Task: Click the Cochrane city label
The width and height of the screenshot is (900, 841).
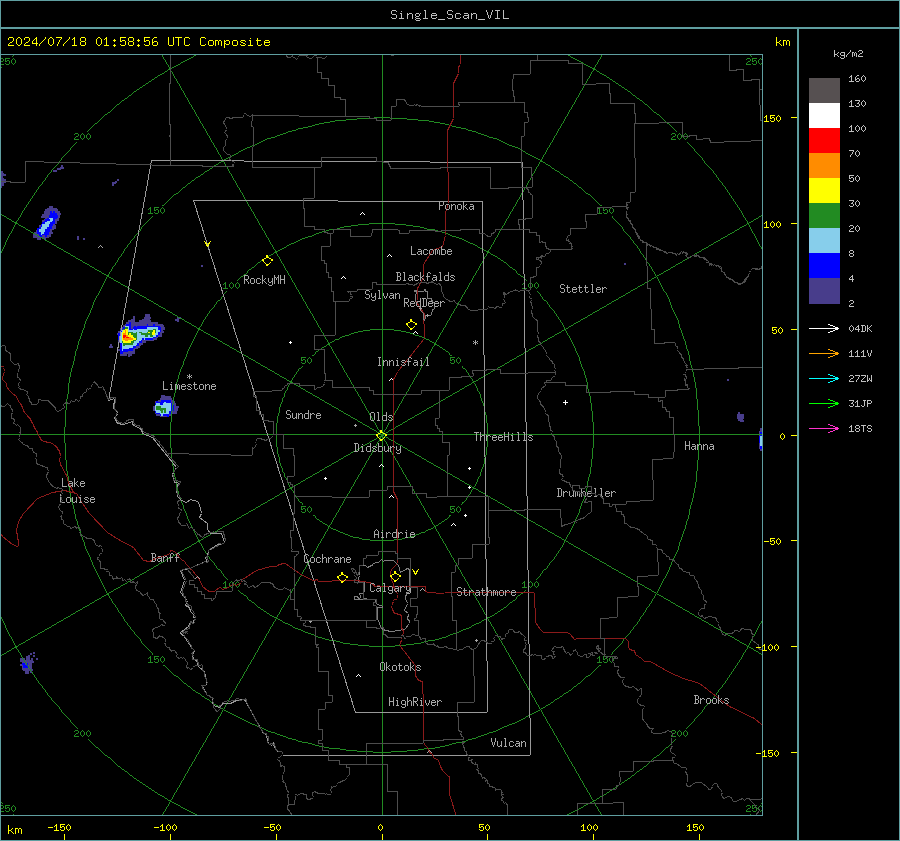Action: pos(327,559)
